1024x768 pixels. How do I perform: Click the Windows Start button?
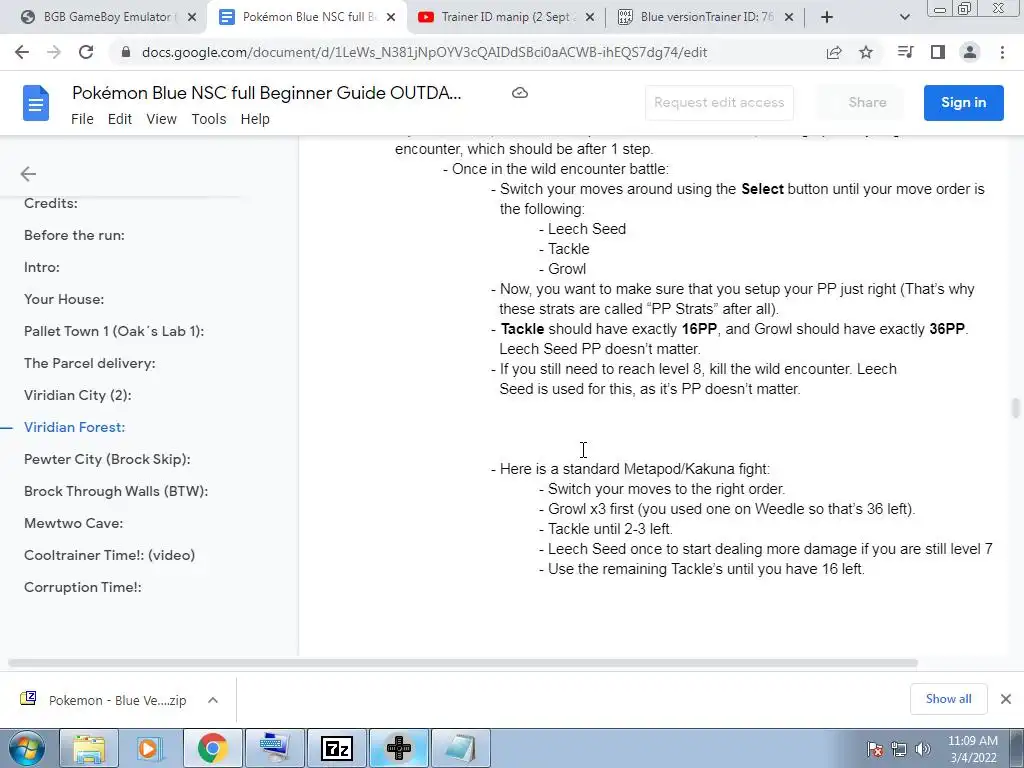pos(27,748)
